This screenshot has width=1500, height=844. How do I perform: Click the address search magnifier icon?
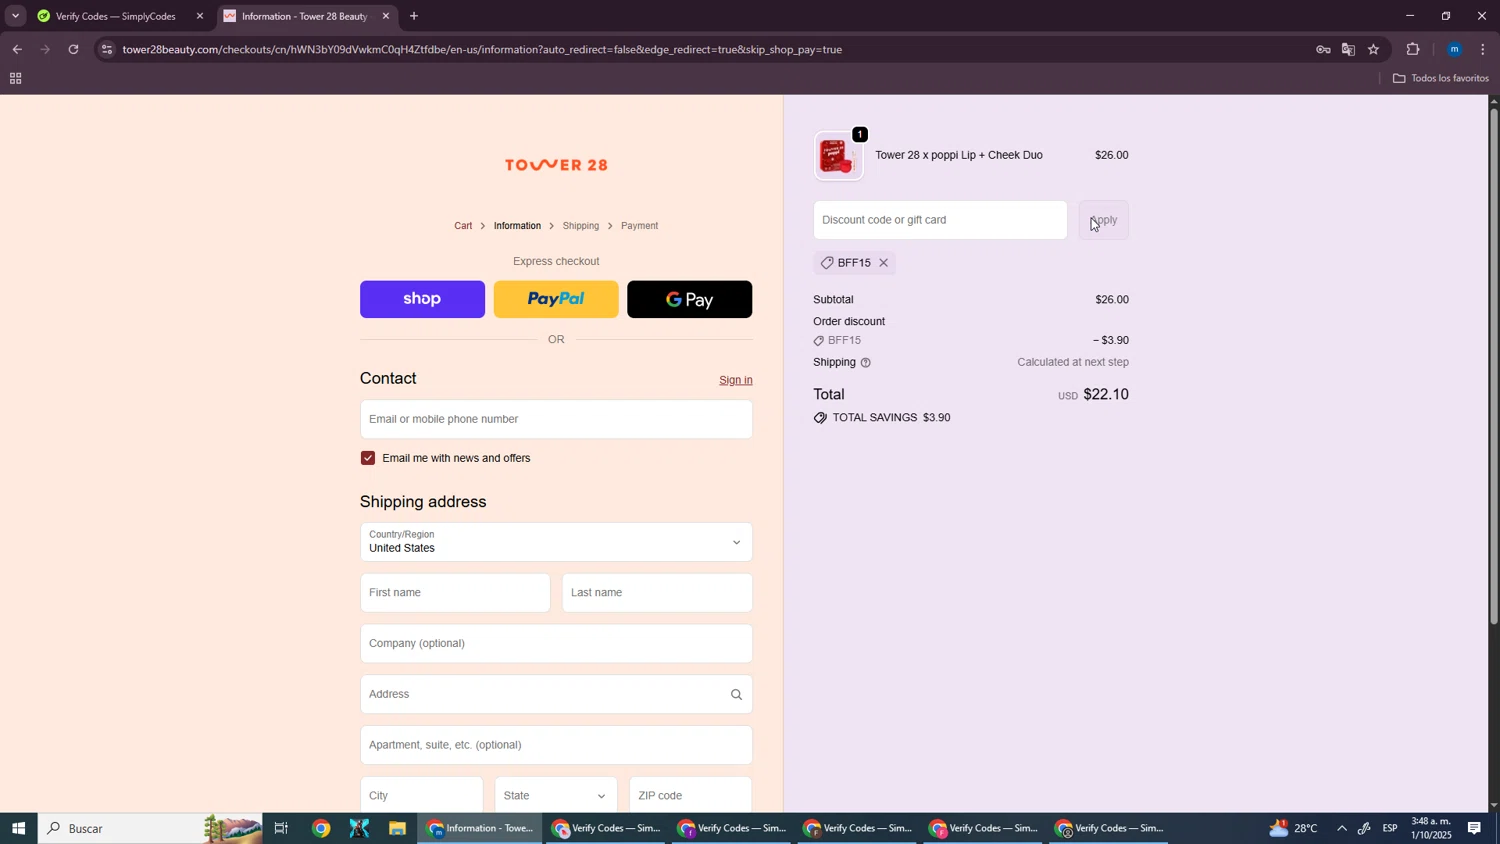click(x=736, y=695)
